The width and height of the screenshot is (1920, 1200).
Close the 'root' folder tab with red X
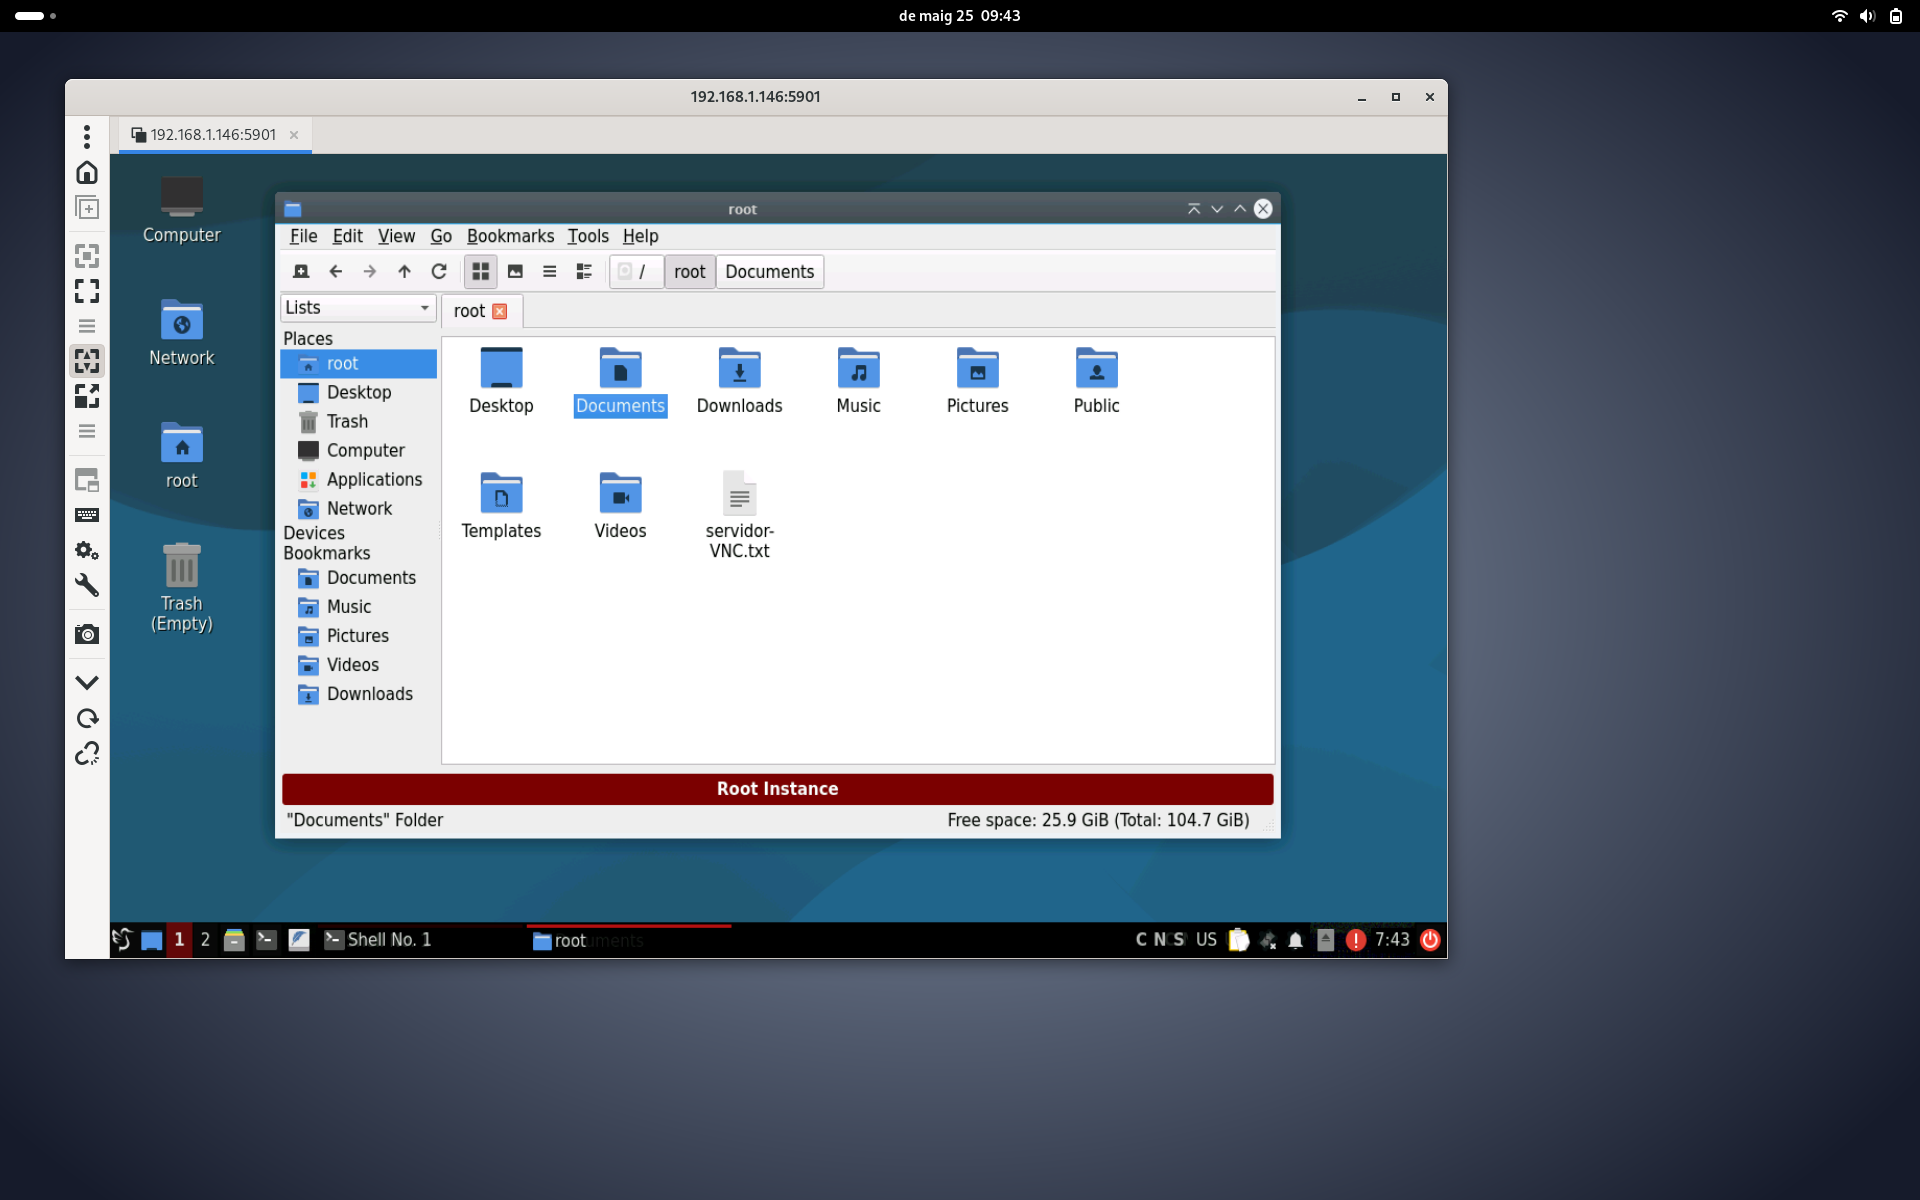pos(500,311)
